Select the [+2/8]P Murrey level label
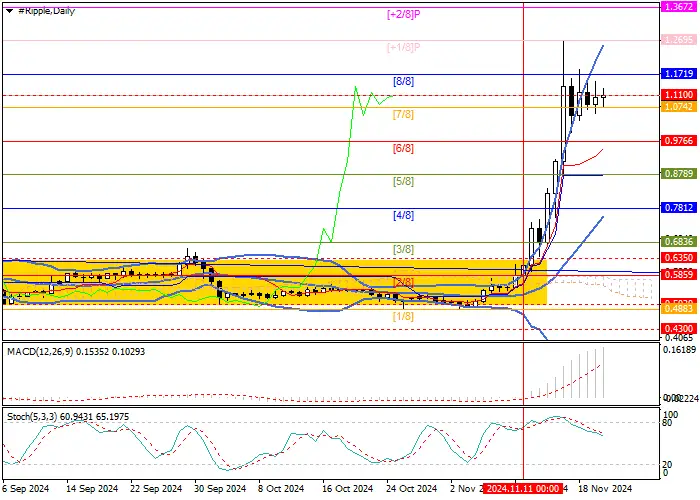 (x=404, y=14)
